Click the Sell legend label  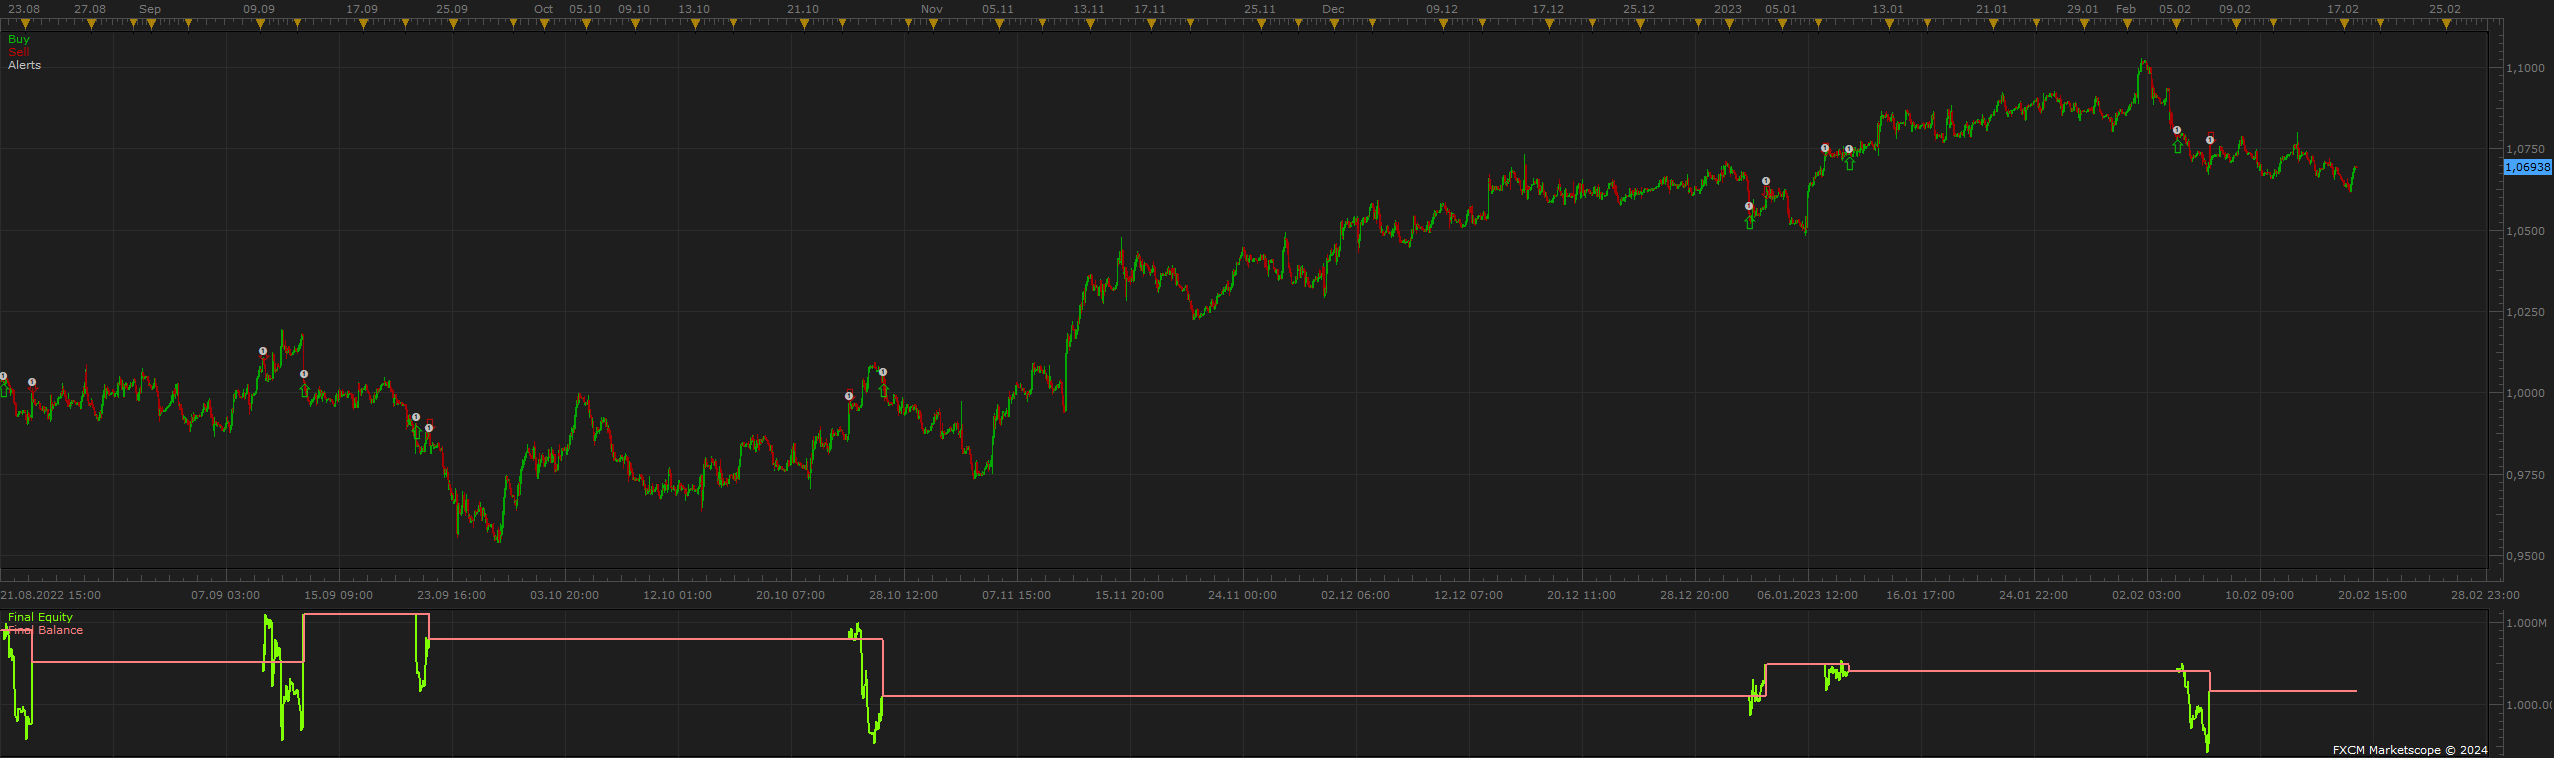pos(19,52)
